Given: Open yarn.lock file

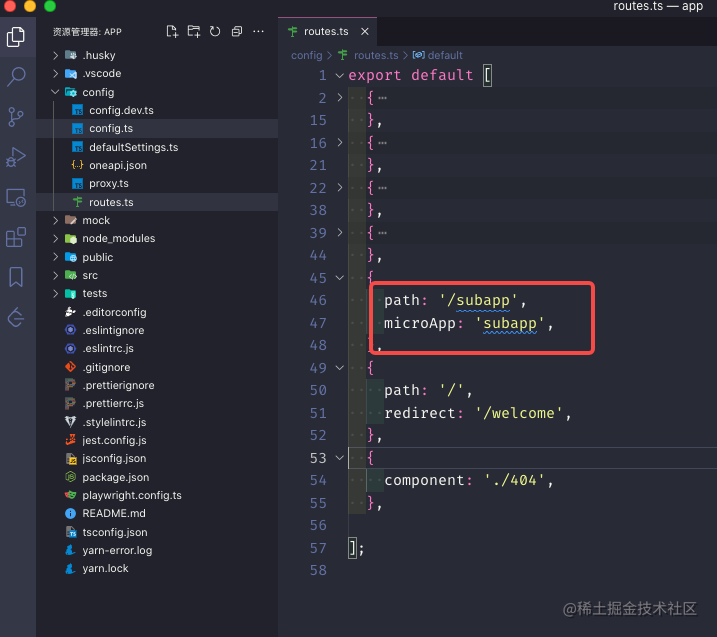Looking at the screenshot, I should [157, 568].
